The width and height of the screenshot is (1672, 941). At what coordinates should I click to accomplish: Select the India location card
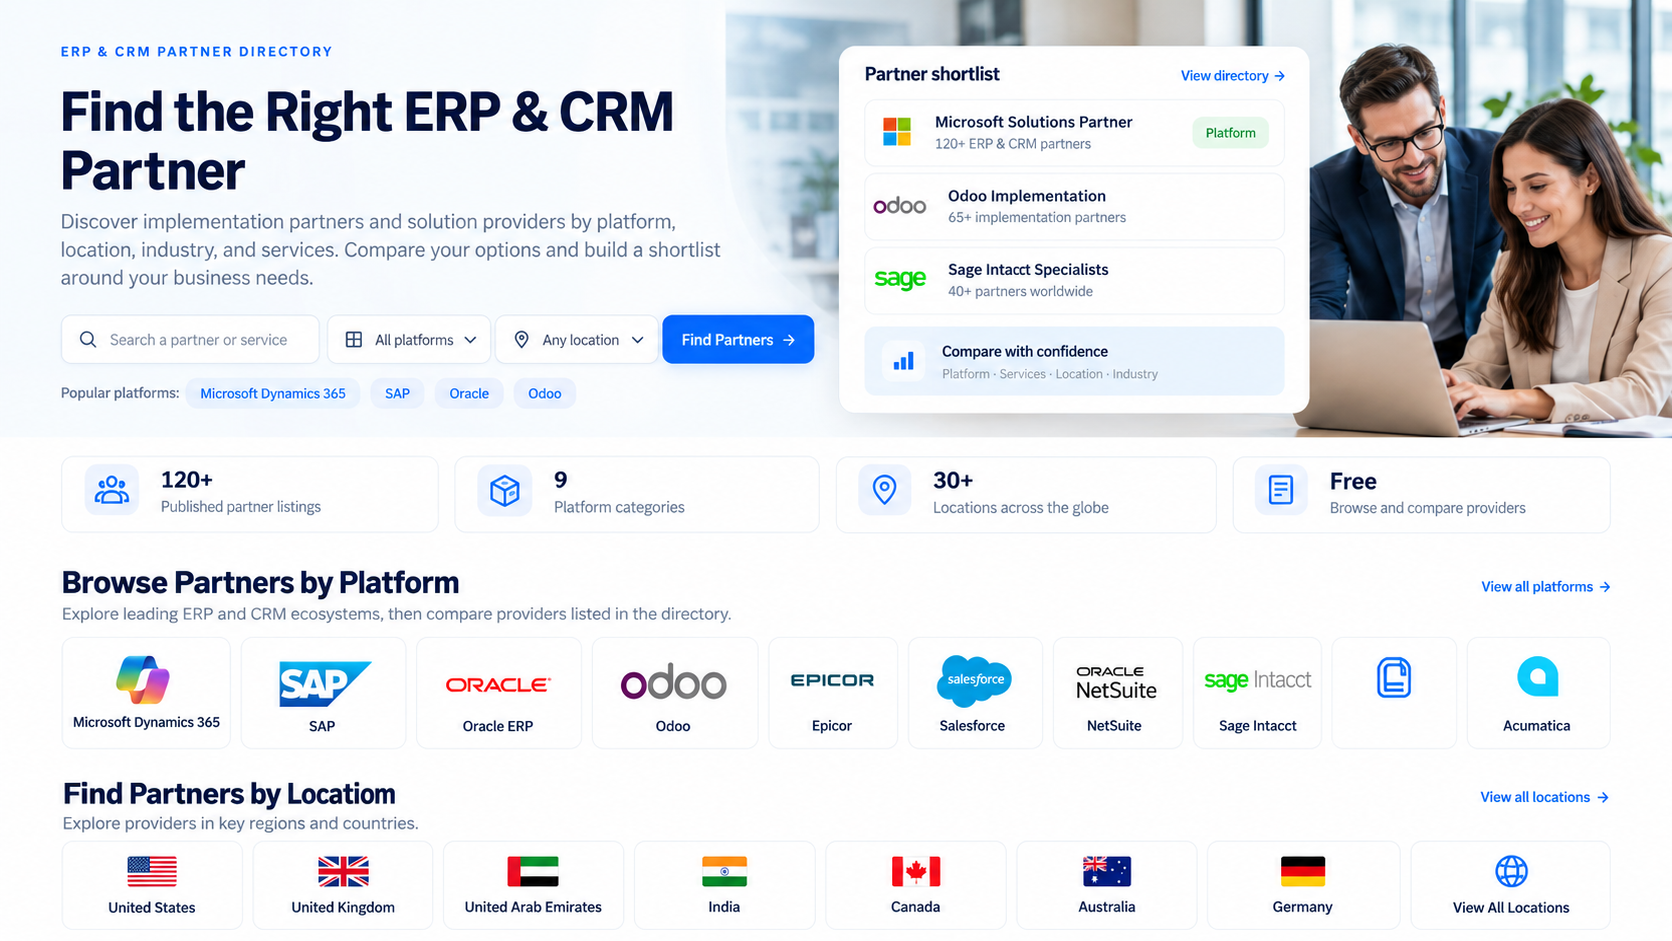tap(724, 885)
